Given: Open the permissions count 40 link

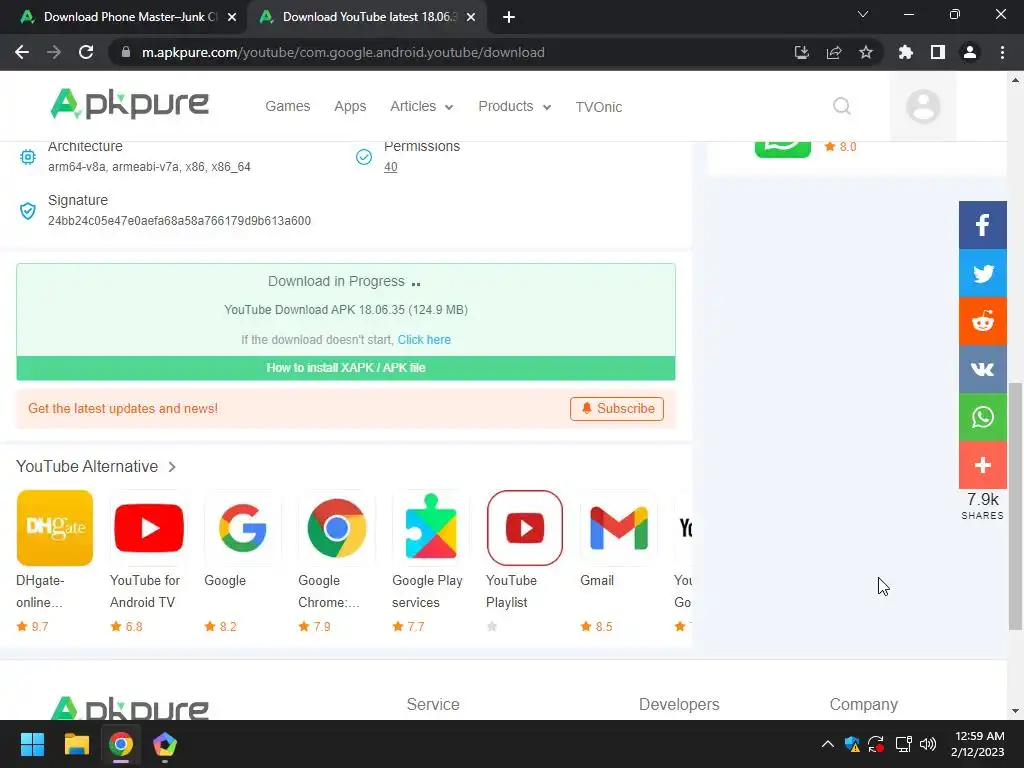Looking at the screenshot, I should pos(391,167).
